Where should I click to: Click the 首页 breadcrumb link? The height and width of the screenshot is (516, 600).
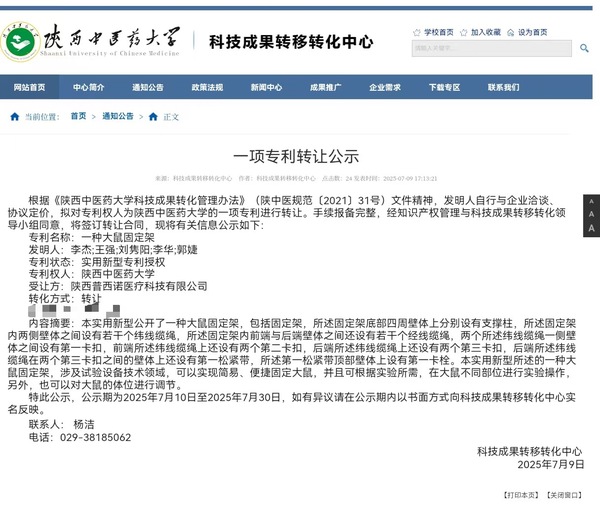click(78, 117)
